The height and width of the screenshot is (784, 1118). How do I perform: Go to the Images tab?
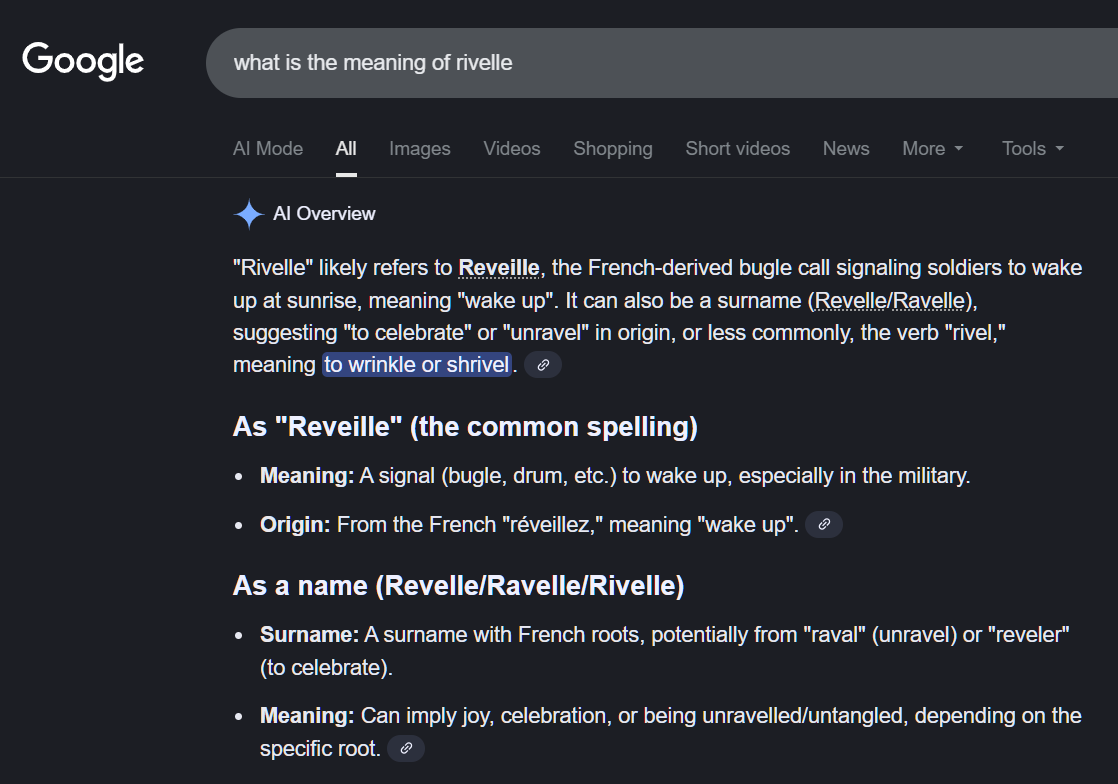coord(419,148)
